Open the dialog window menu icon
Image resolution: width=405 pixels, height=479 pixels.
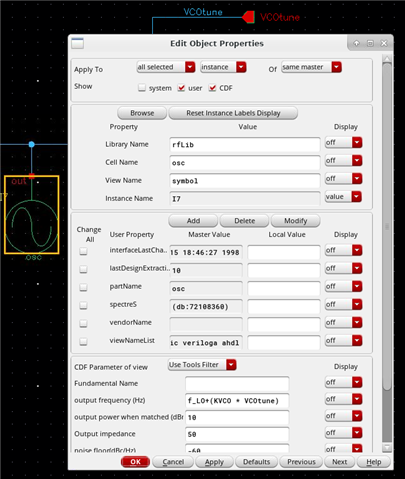tap(77, 43)
